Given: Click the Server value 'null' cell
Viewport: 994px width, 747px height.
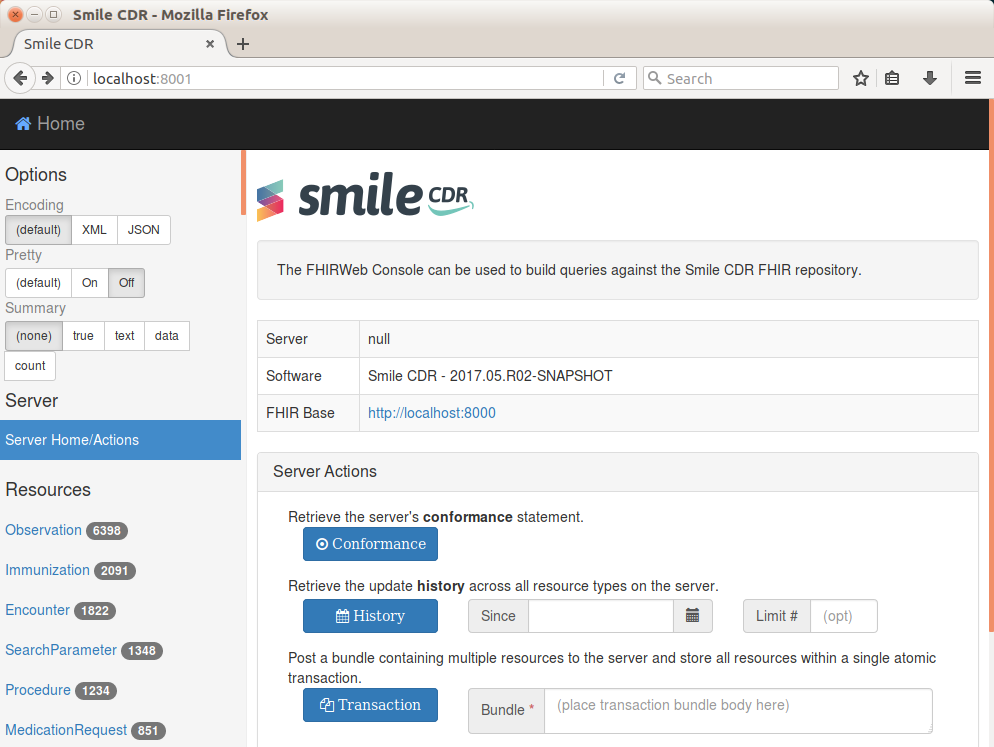Looking at the screenshot, I should (669, 339).
